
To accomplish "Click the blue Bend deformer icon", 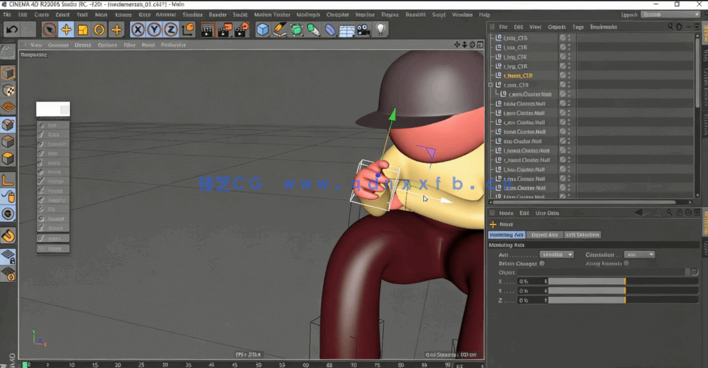I will [x=330, y=30].
